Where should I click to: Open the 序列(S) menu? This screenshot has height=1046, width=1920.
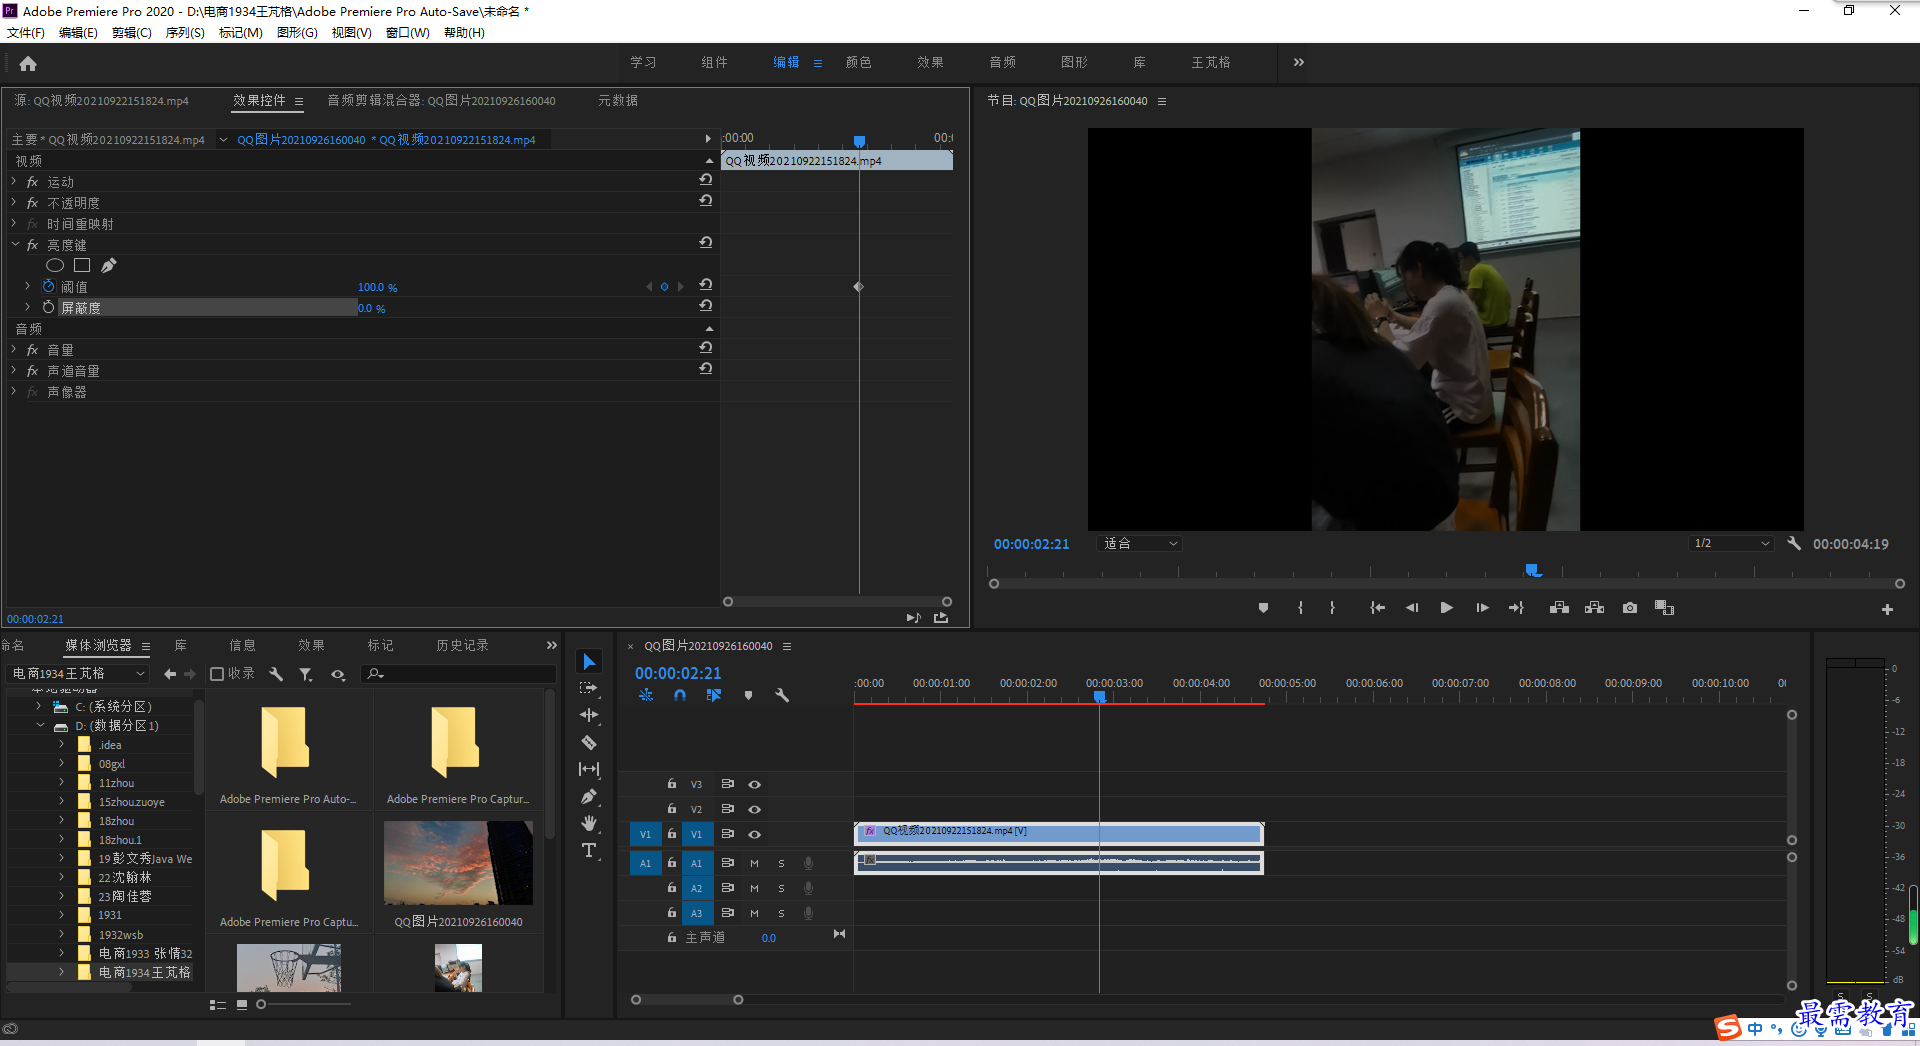[185, 33]
